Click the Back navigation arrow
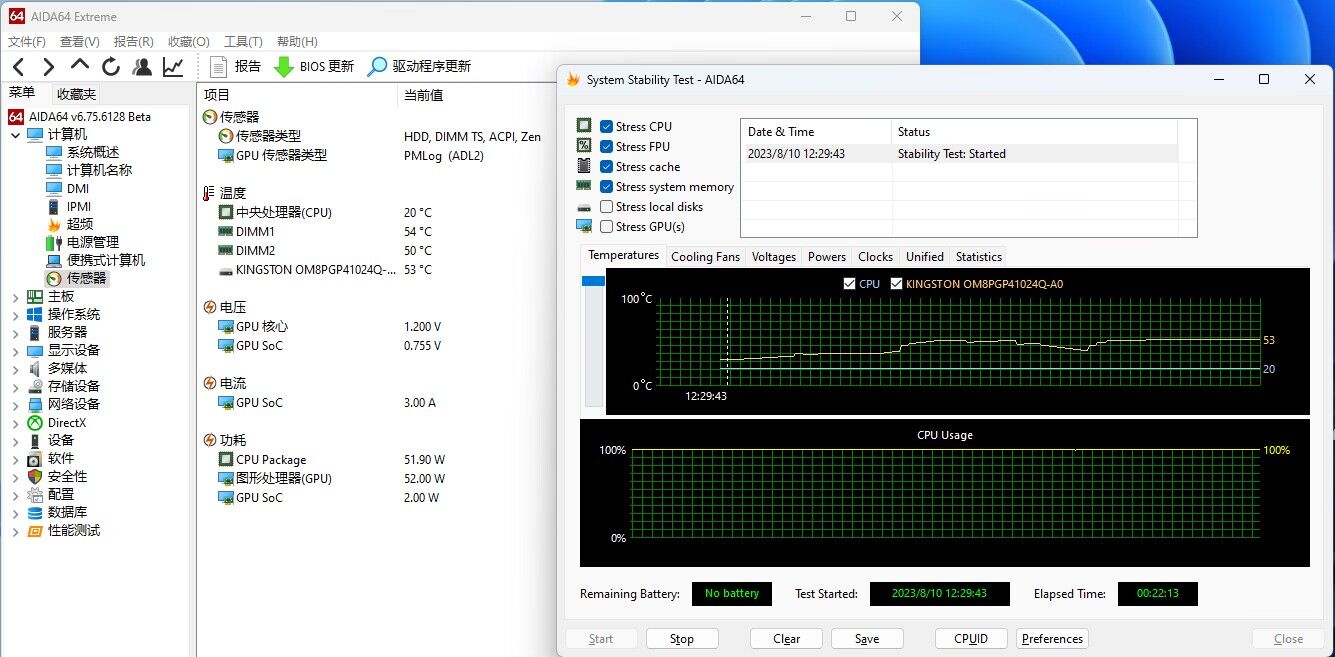The height and width of the screenshot is (657, 1335). (x=18, y=67)
